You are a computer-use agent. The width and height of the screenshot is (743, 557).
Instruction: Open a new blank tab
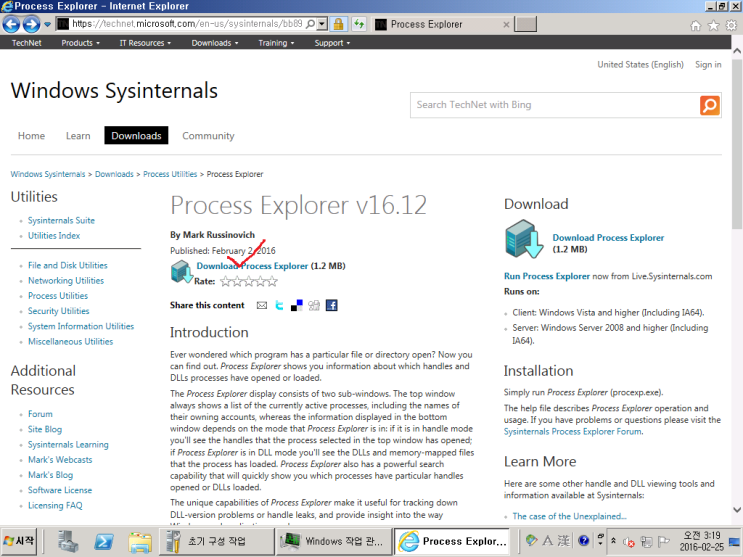click(526, 24)
